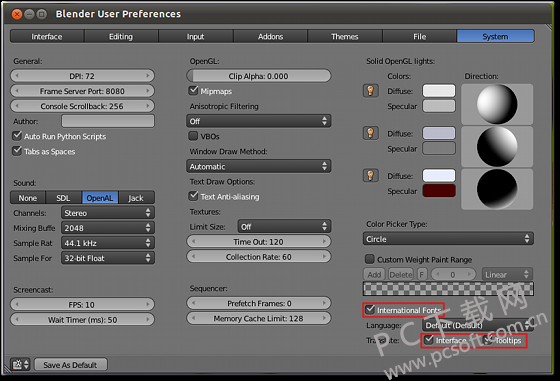
Task: Click the weight paint Delete button
Action: click(x=401, y=274)
